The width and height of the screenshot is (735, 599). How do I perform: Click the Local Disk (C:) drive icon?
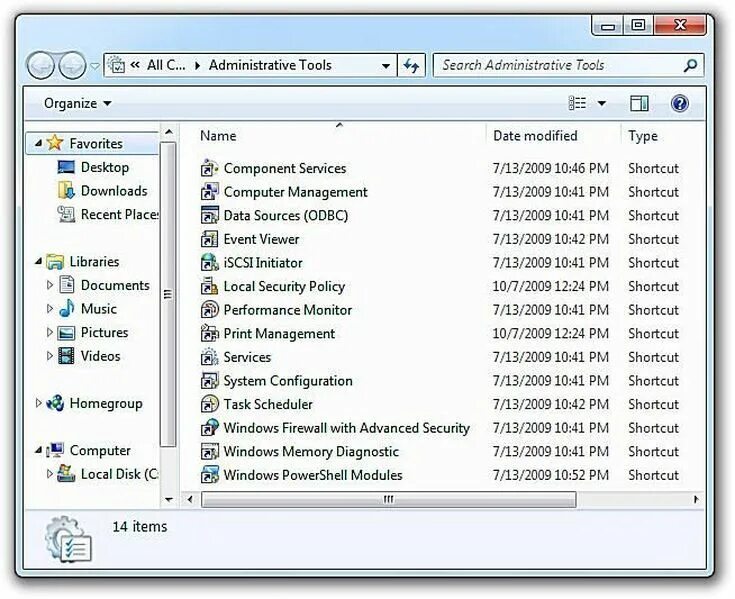pyautogui.click(x=66, y=473)
